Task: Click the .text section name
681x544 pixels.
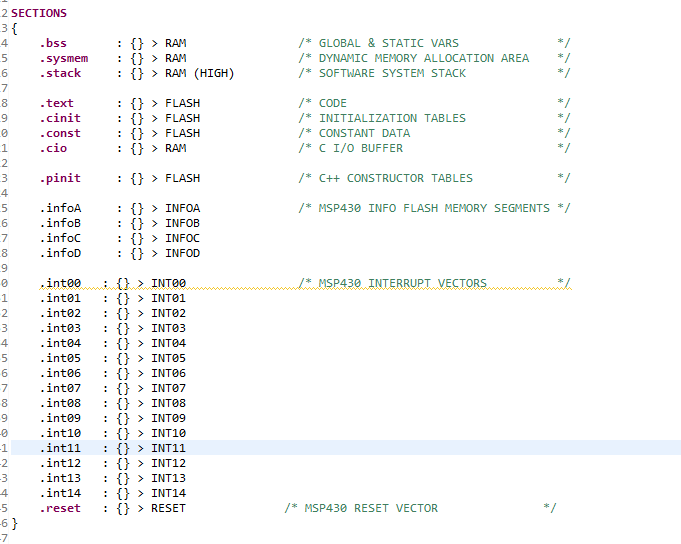Action: [x=56, y=103]
